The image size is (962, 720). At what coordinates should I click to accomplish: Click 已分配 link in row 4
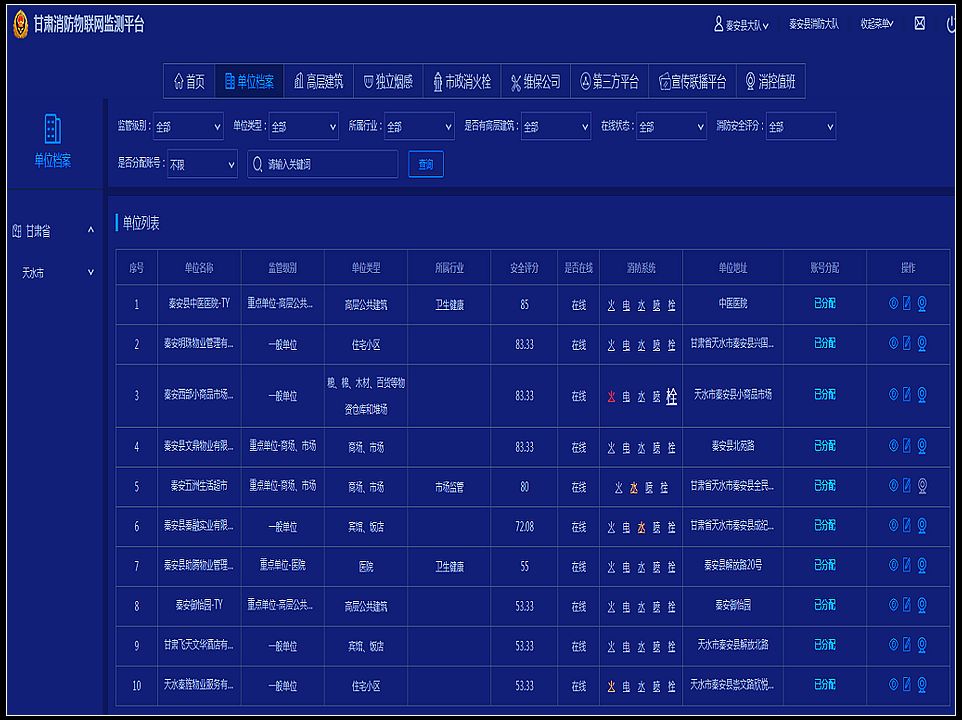coord(825,447)
